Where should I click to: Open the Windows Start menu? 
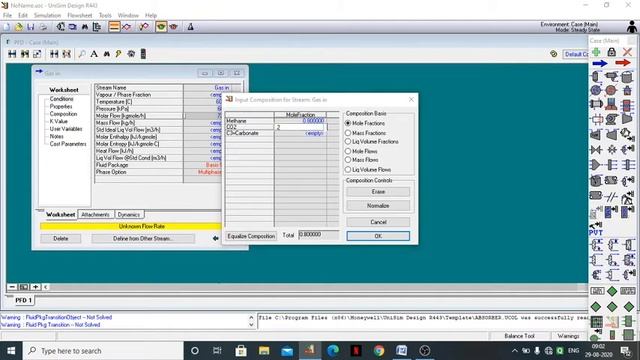coord(11,351)
